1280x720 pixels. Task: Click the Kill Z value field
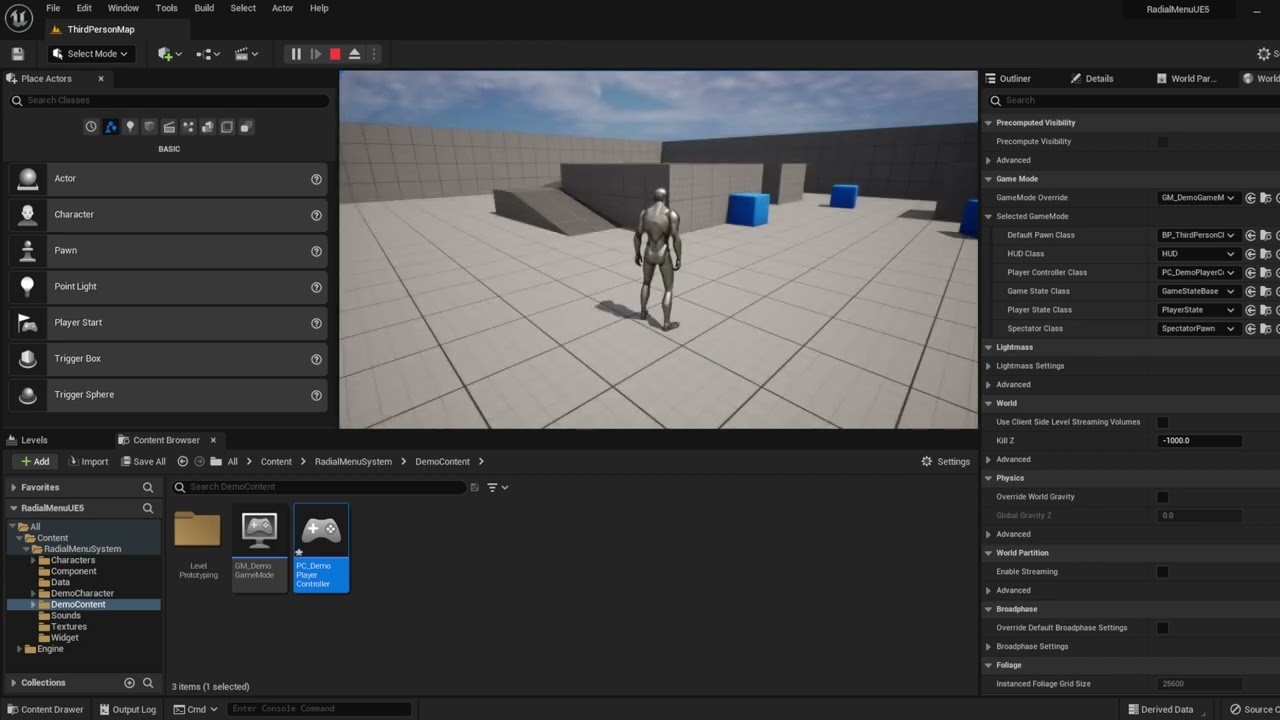(x=1199, y=441)
